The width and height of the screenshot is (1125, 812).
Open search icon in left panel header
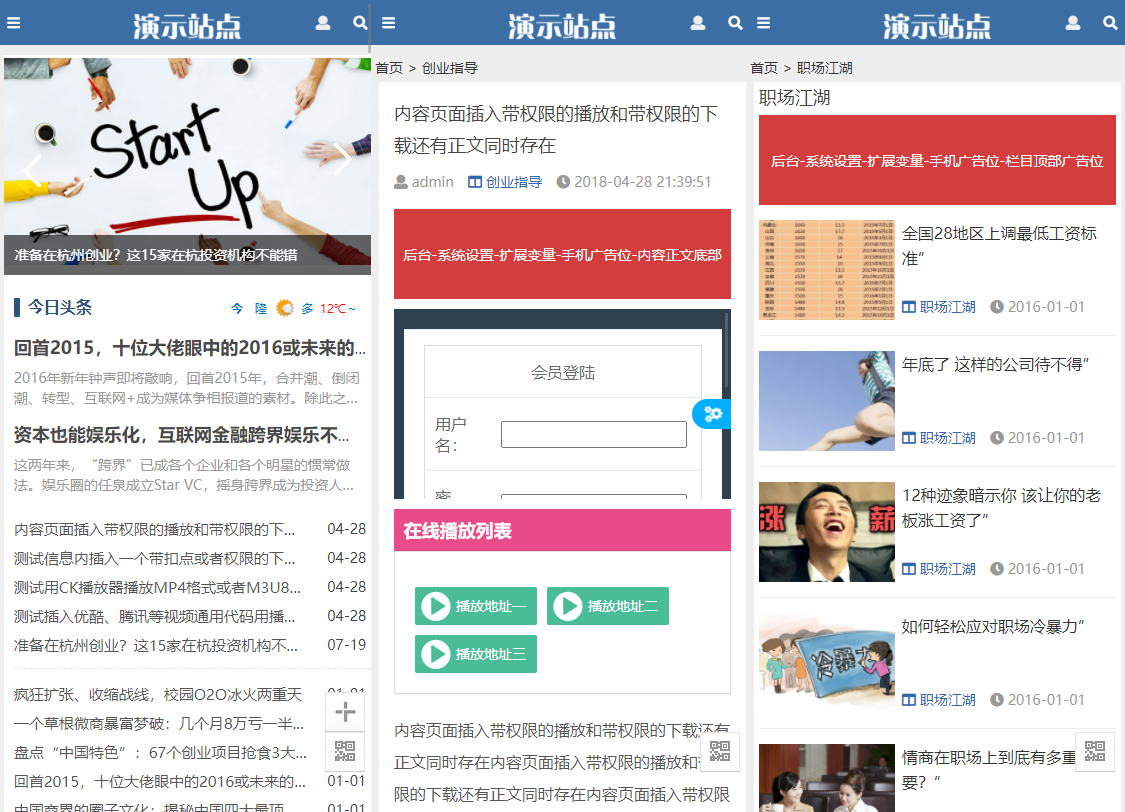tap(360, 23)
